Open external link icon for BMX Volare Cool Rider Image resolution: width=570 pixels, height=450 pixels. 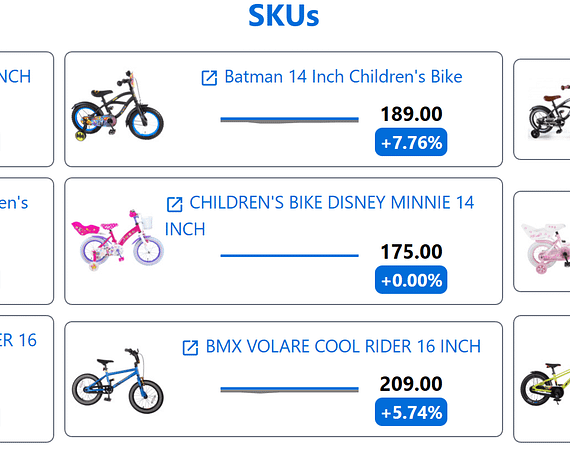[190, 347]
